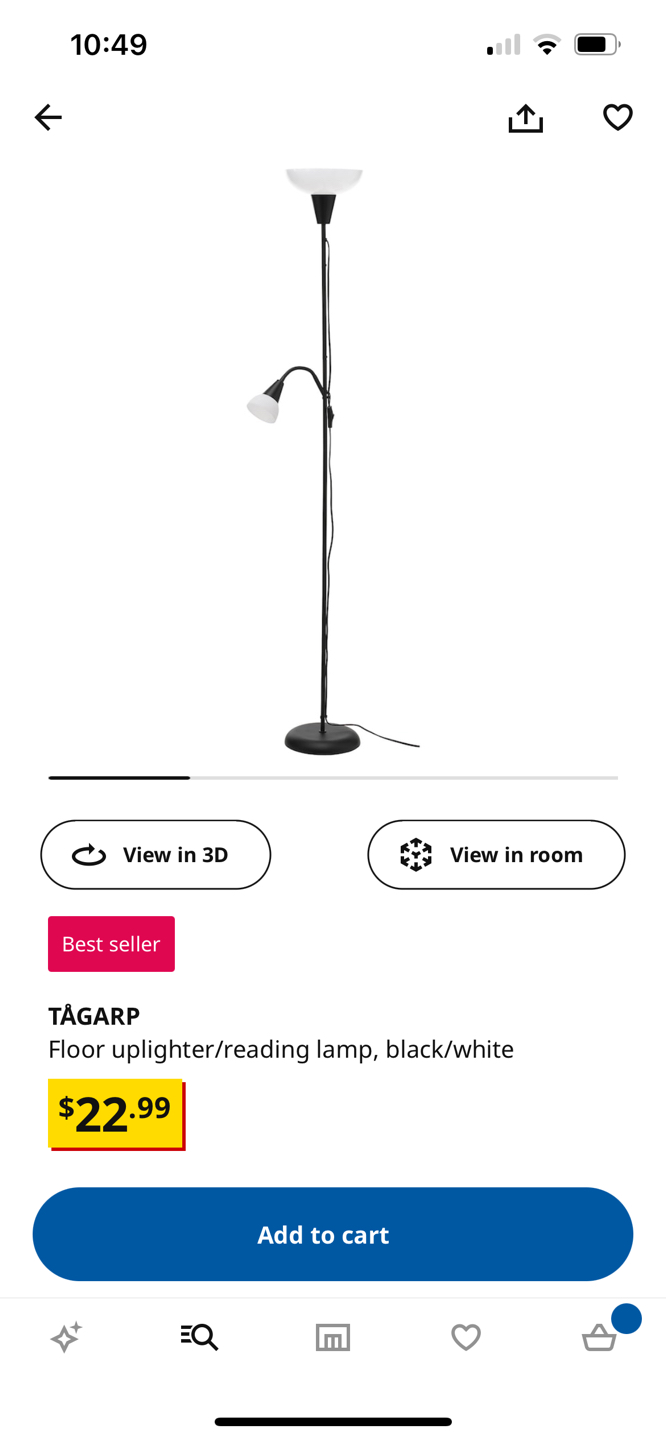This screenshot has height=1440, width=666.
Task: Switch to the search browse tab
Action: tap(199, 1337)
